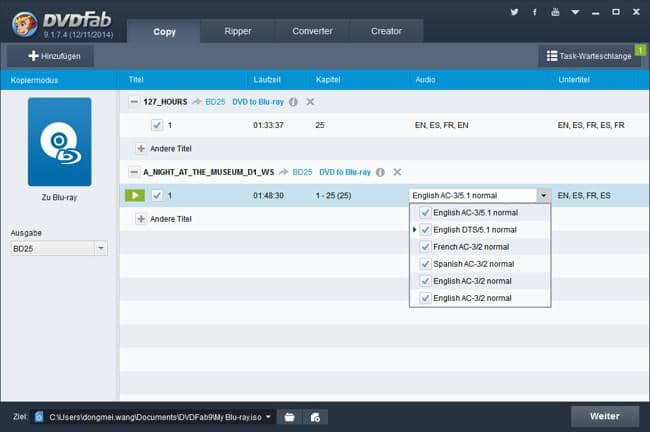Uncheck Spanish AC-3/2 normal audio track

point(425,264)
